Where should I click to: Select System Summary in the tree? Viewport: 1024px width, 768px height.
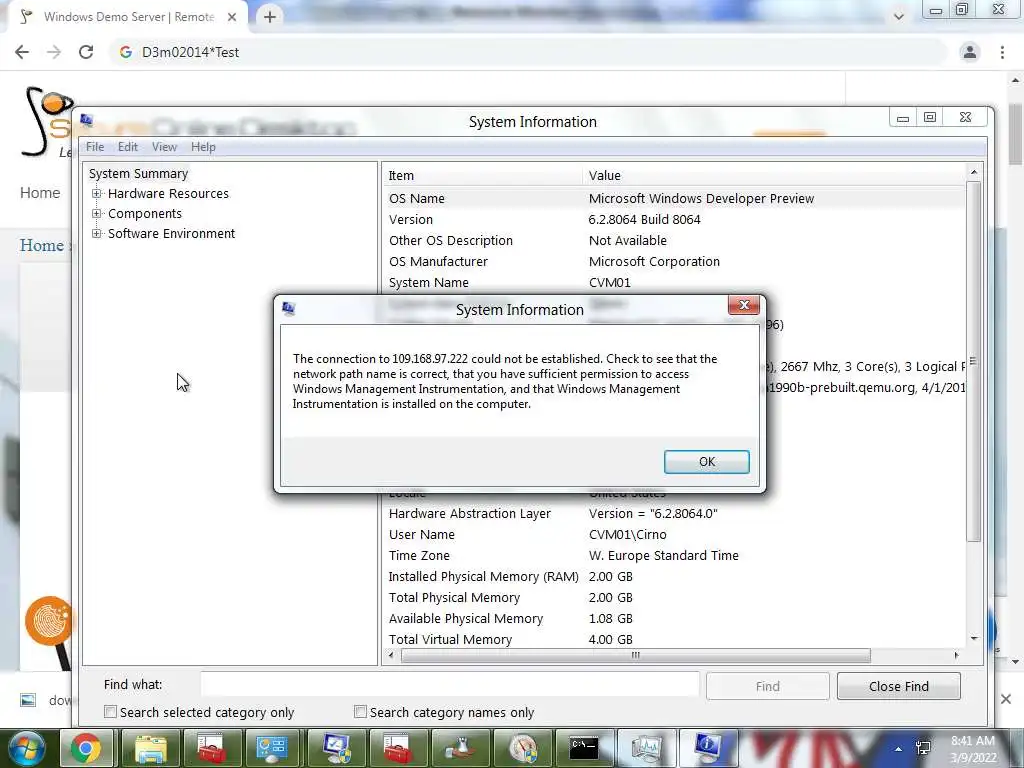pyautogui.click(x=138, y=174)
